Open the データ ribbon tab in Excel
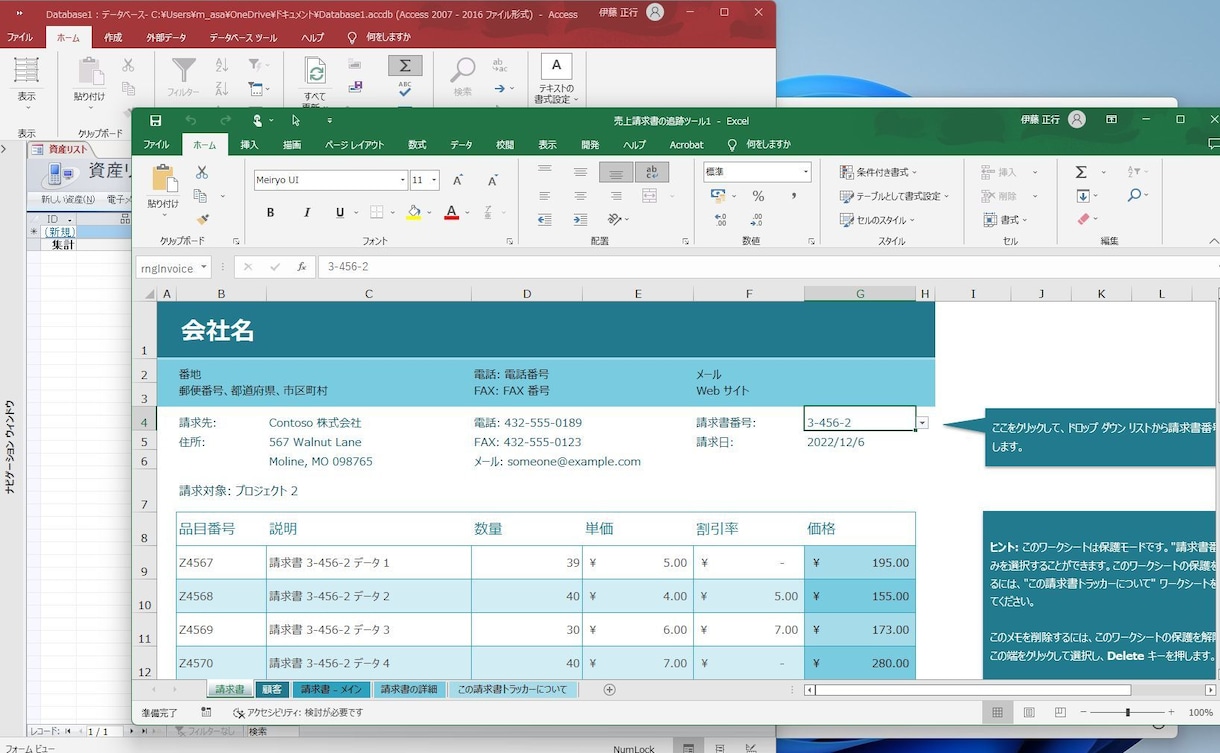This screenshot has height=753, width=1220. click(x=461, y=144)
